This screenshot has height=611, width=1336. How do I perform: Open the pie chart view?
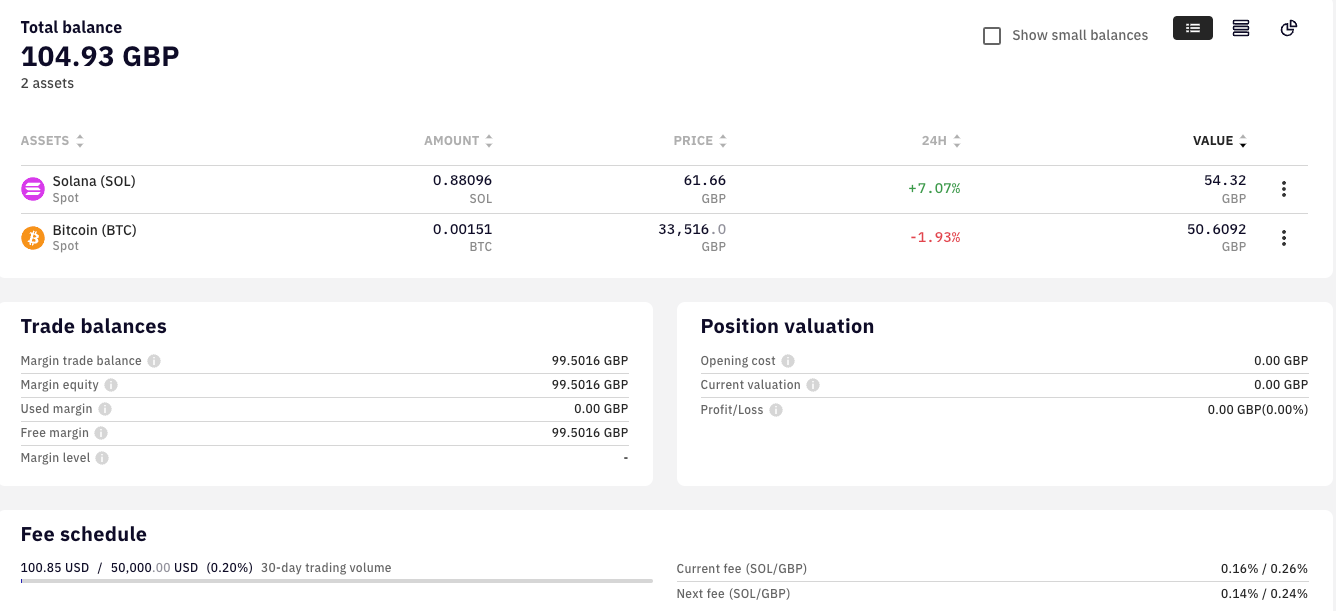tap(1289, 29)
